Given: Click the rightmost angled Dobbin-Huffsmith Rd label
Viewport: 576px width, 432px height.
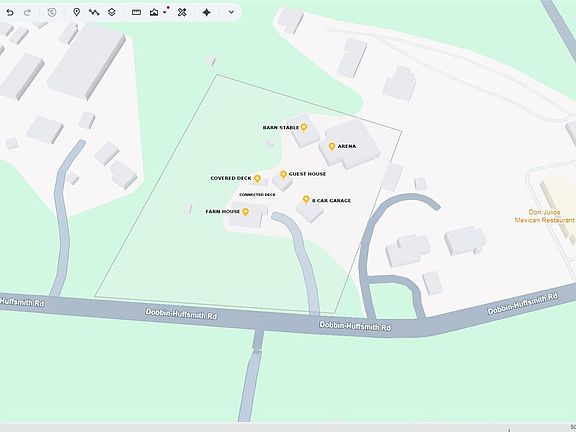Looking at the screenshot, I should coord(523,303).
